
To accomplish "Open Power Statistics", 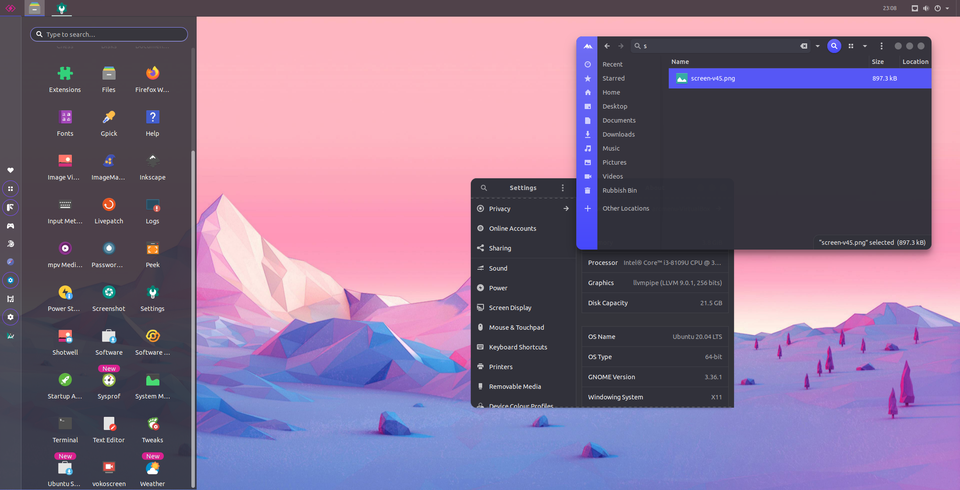I will [65, 299].
